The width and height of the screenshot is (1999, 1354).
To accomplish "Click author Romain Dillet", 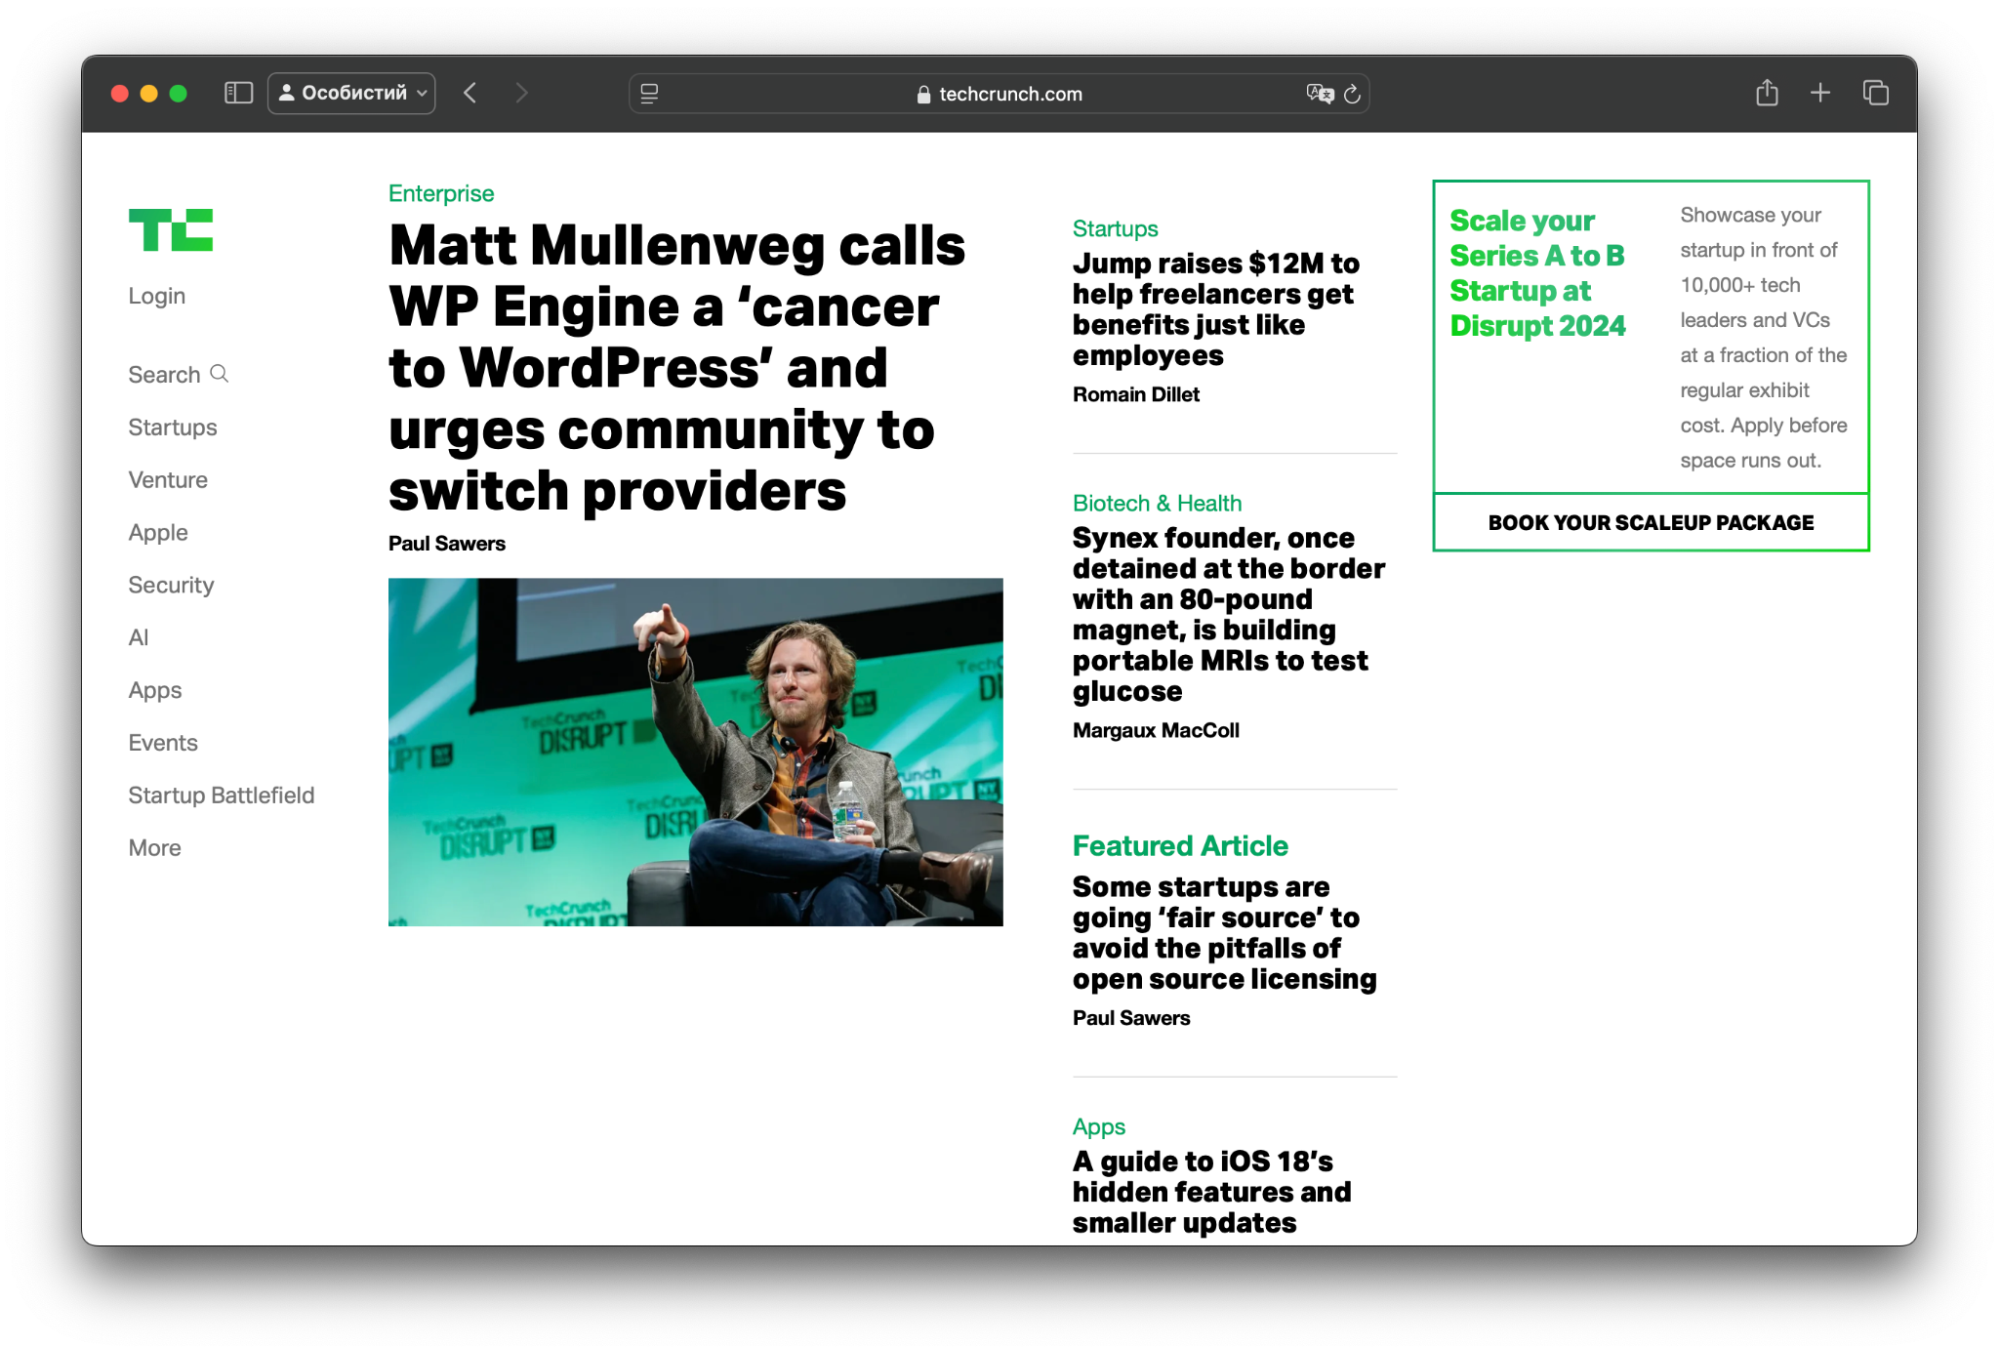I will point(1136,394).
